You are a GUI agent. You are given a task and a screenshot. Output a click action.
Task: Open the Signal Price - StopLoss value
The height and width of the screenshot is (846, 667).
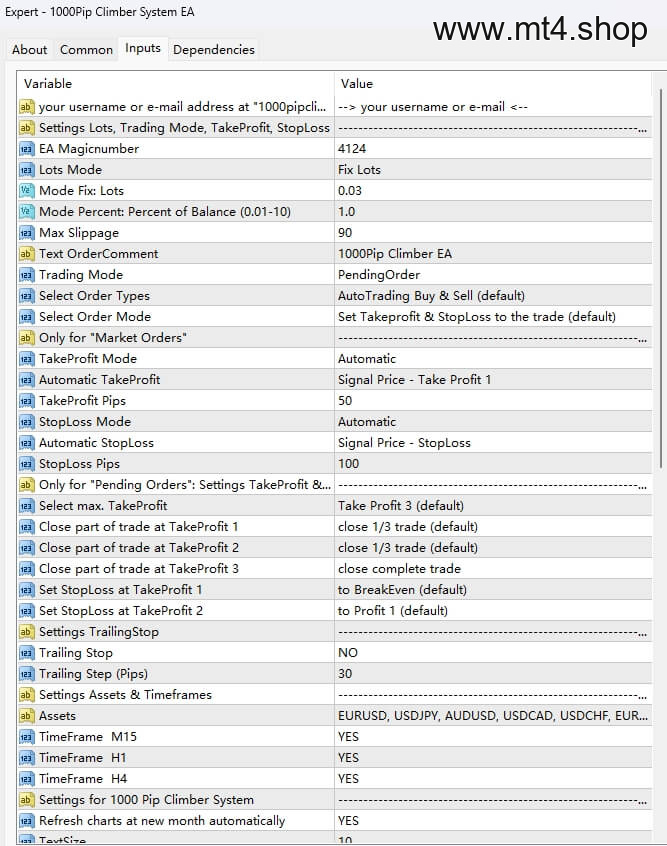pos(493,444)
